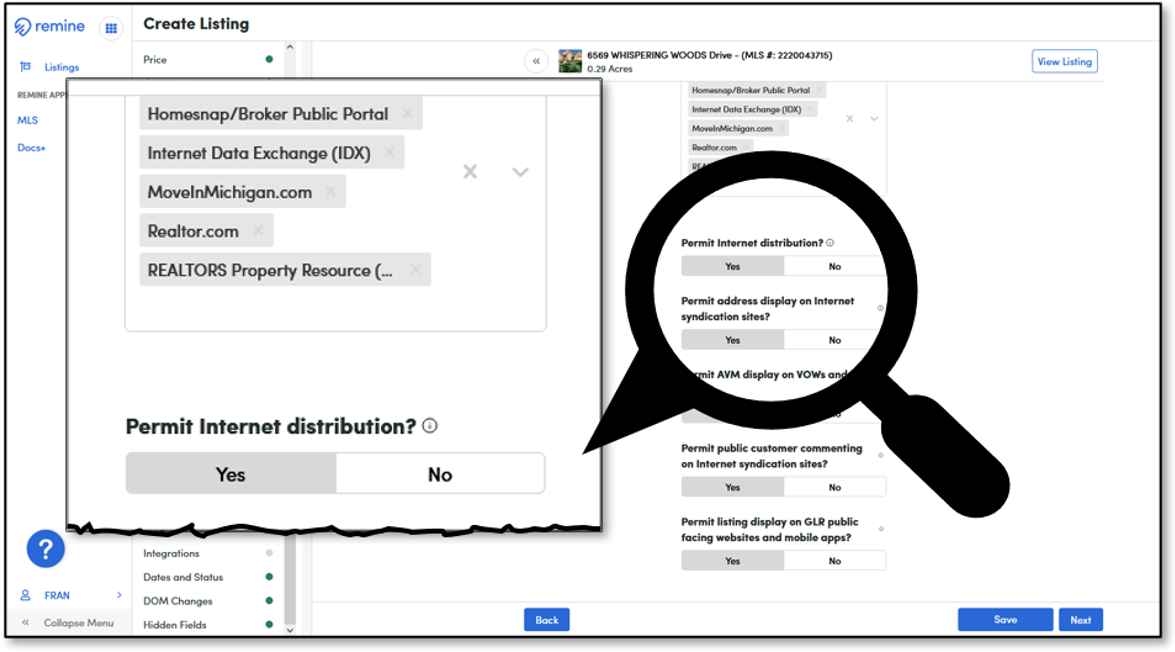
Task: Clear all syndication selections in enlarged view
Action: [x=470, y=172]
